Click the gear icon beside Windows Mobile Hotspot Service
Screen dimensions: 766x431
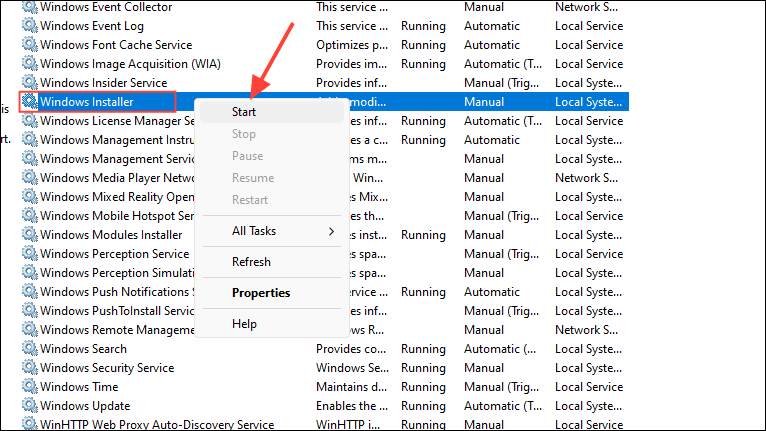click(30, 216)
